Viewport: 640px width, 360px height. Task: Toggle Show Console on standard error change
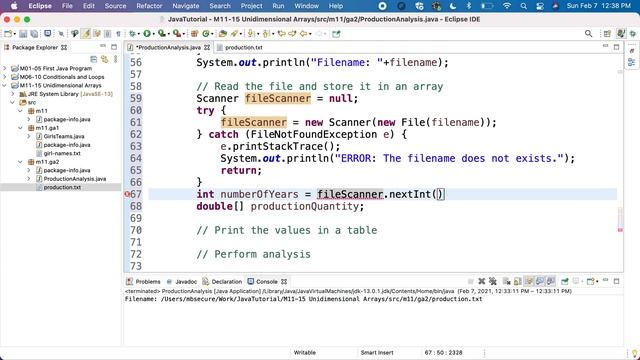551,281
